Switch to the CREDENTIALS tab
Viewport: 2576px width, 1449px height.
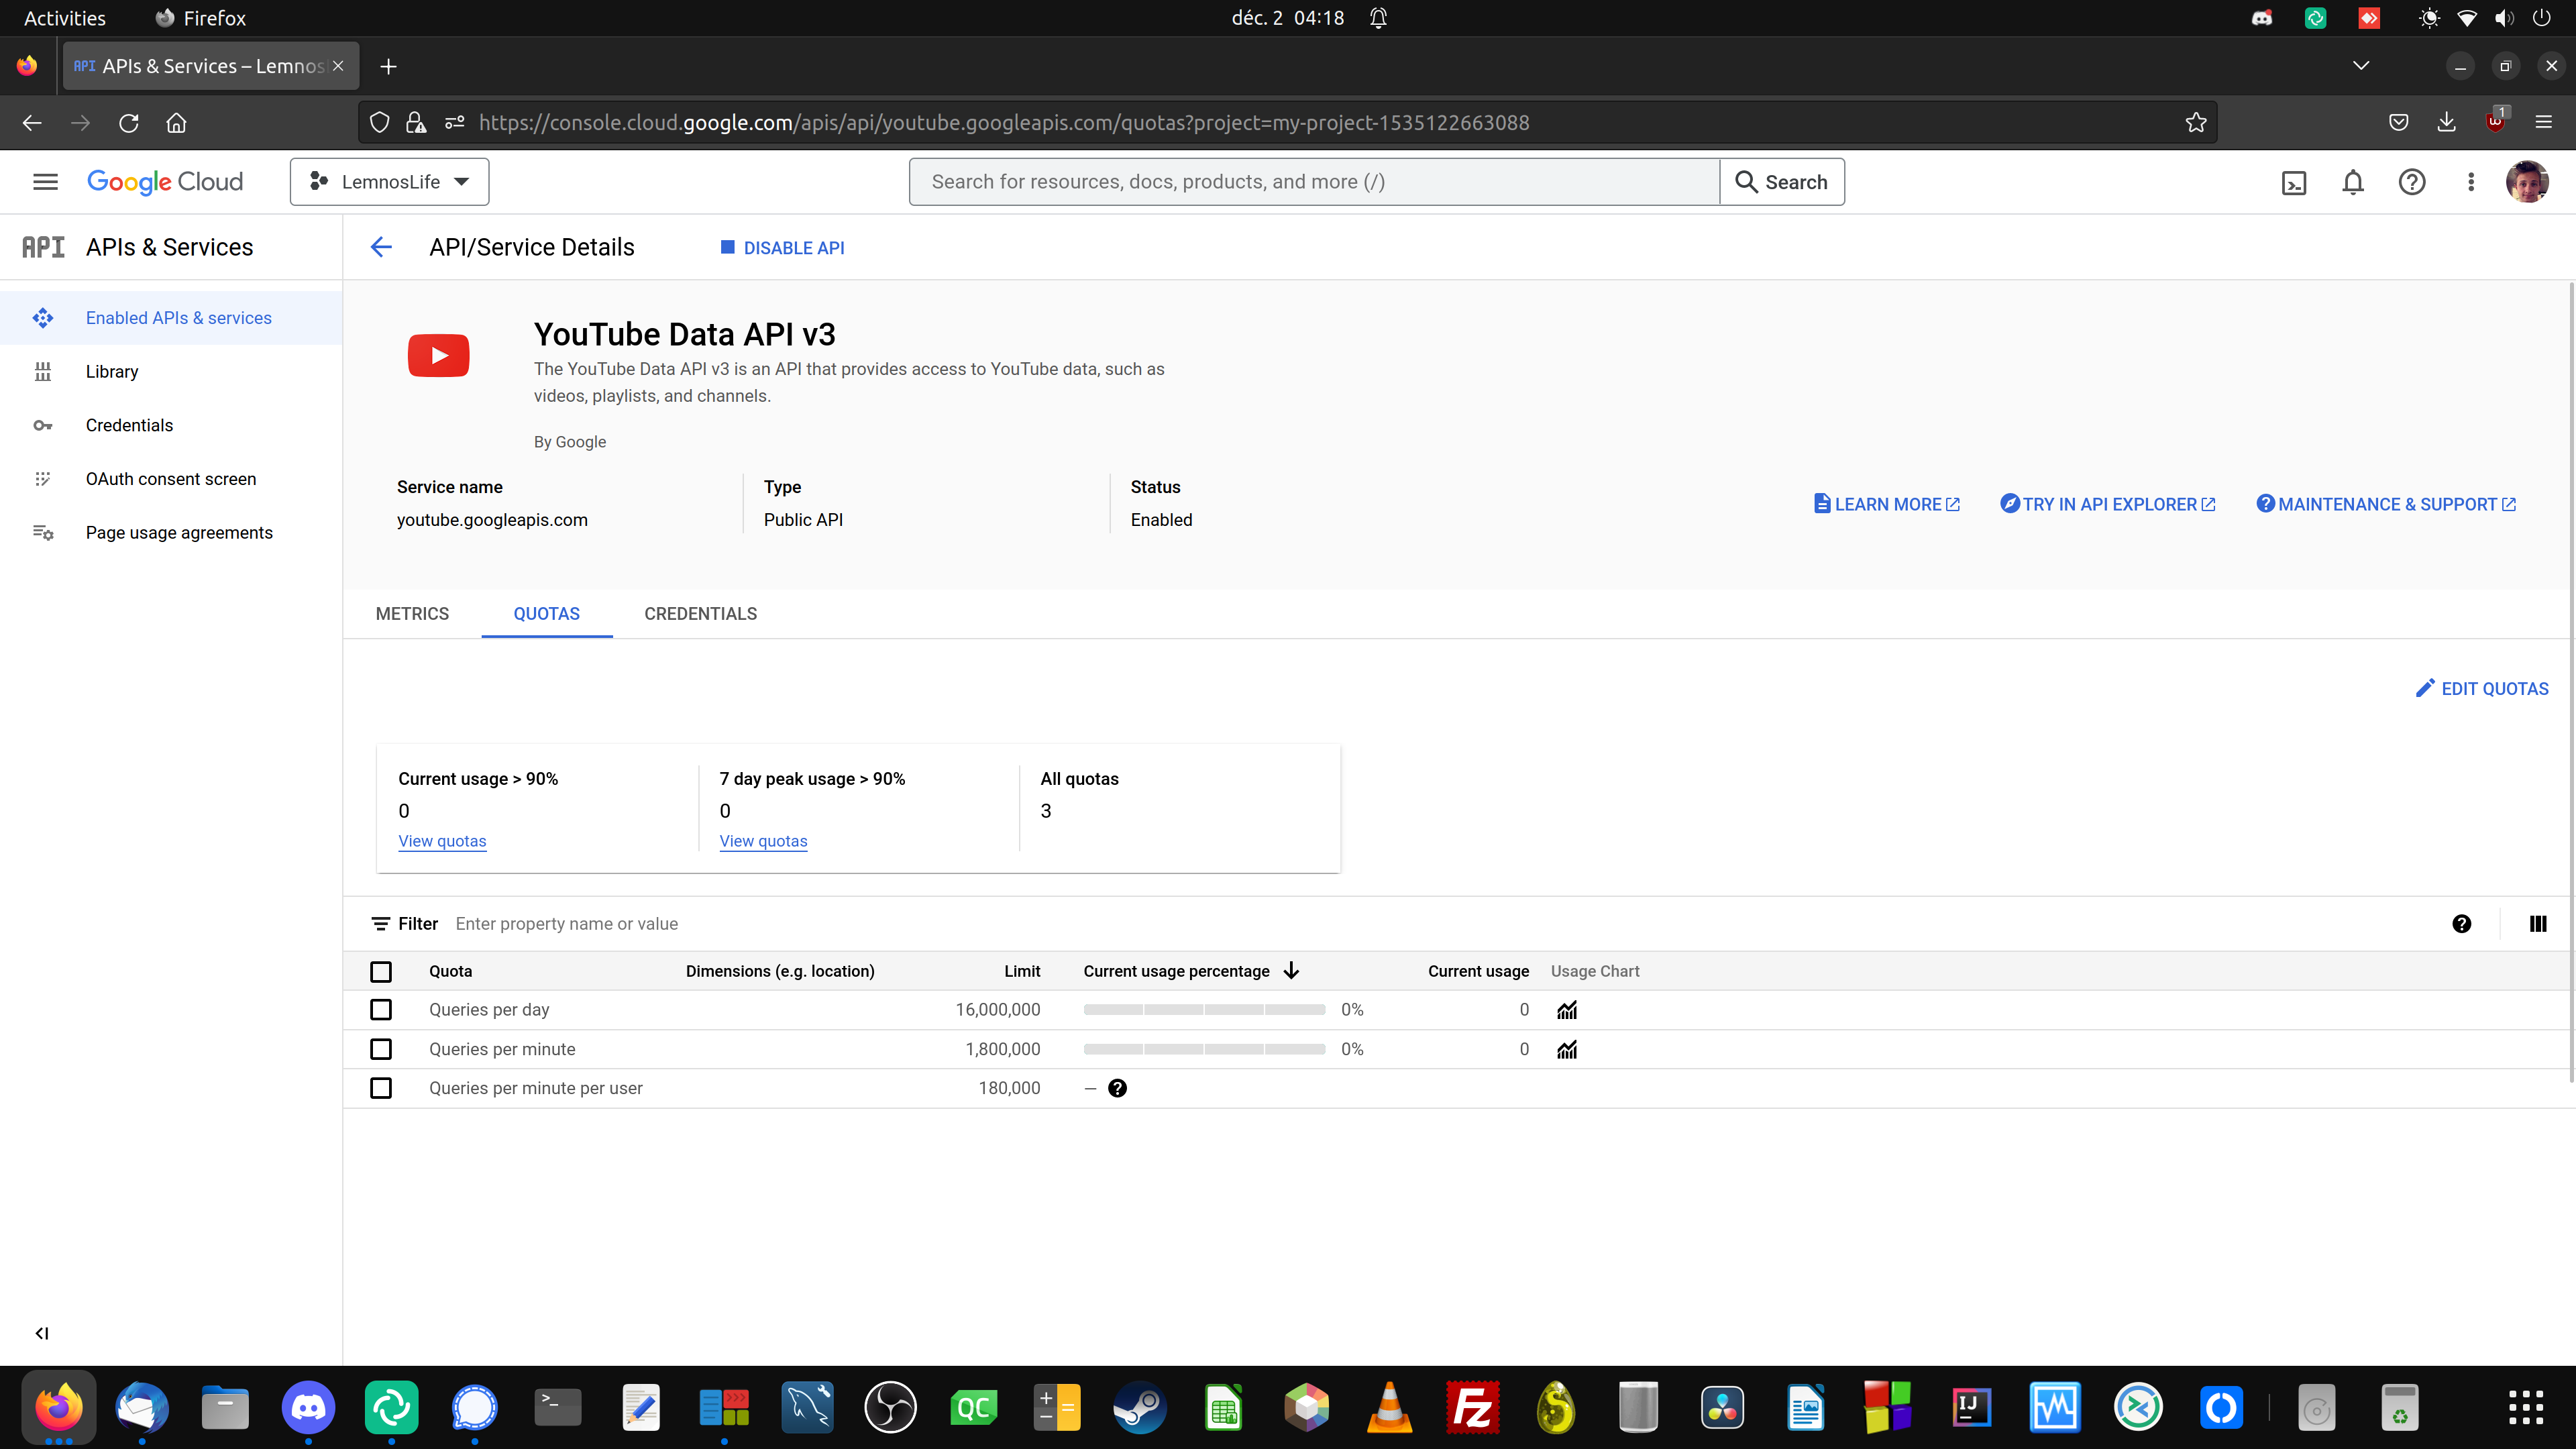(700, 614)
